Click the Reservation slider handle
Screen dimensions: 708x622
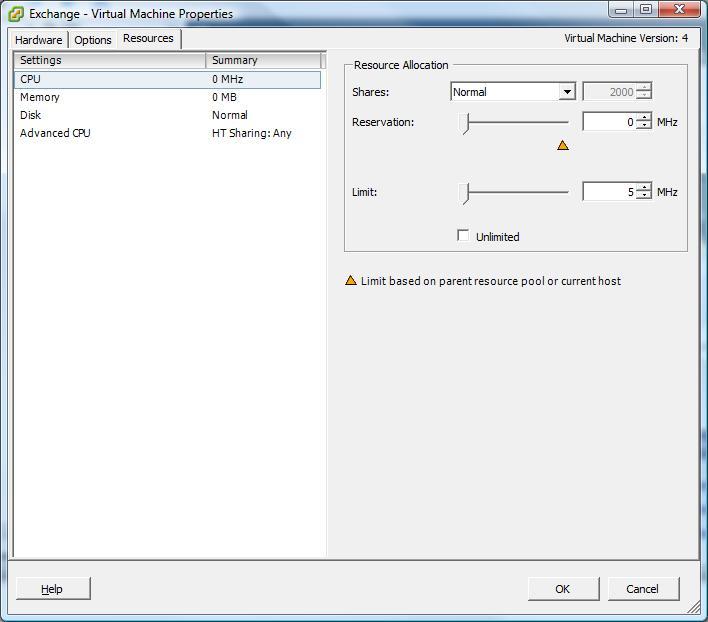tap(465, 122)
